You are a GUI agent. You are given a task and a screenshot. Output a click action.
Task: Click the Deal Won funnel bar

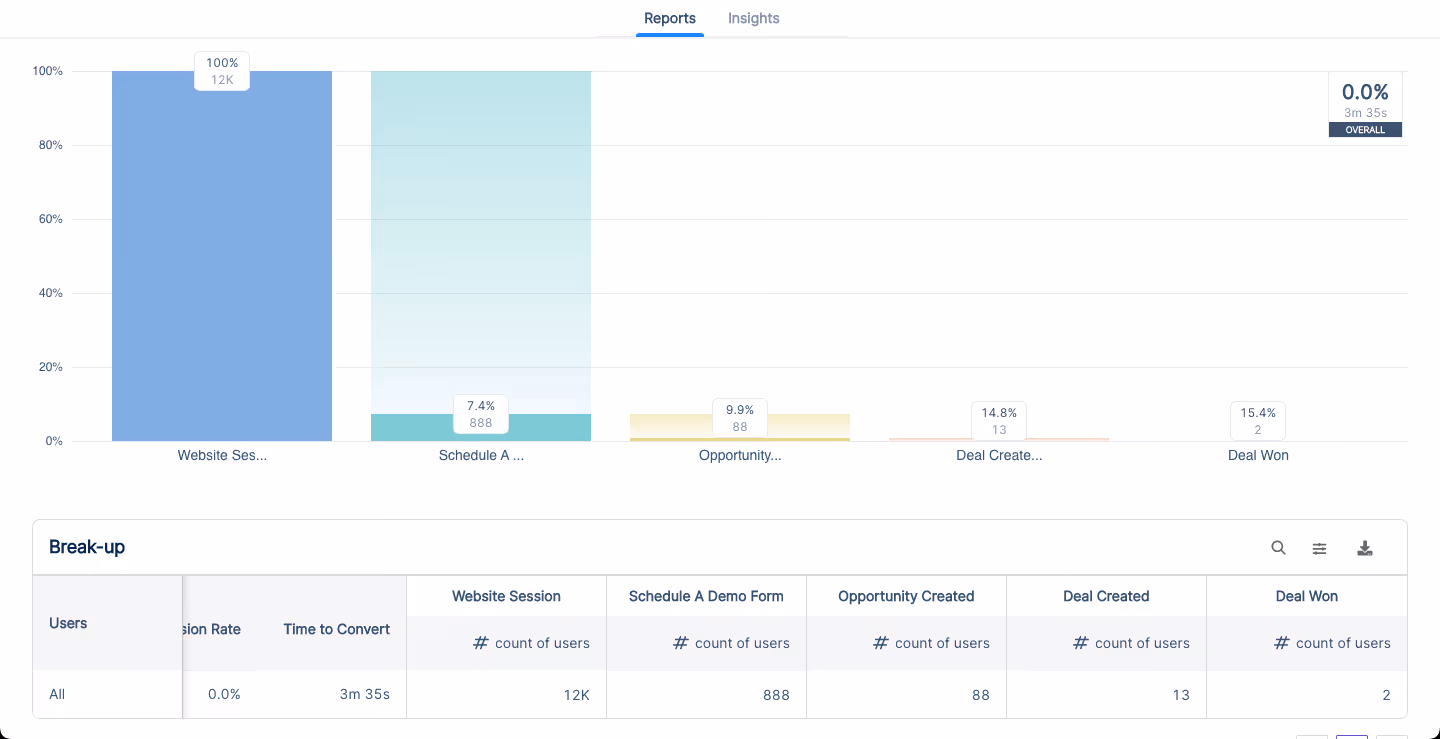click(x=1257, y=437)
